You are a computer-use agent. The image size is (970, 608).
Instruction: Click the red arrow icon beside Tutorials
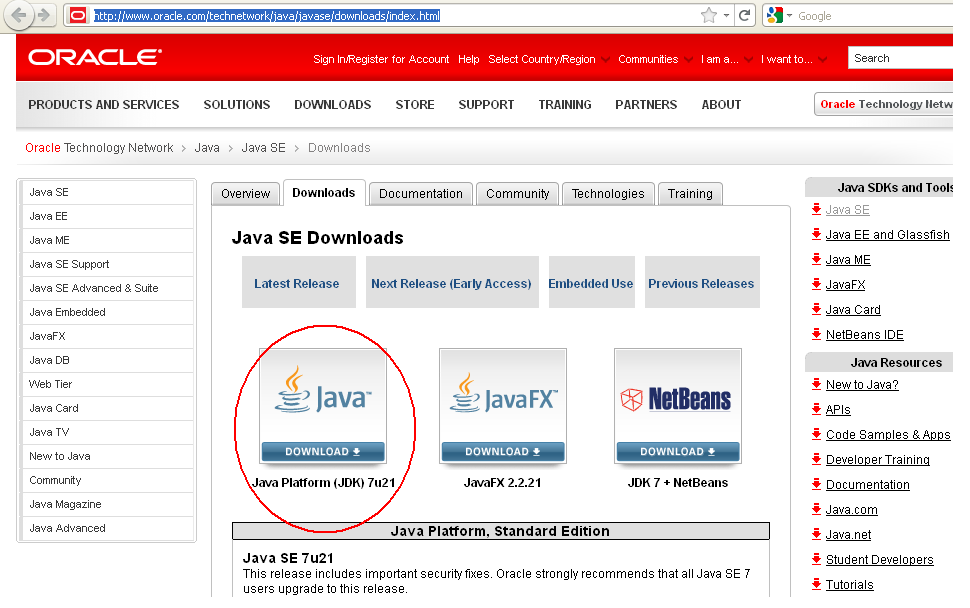[817, 584]
